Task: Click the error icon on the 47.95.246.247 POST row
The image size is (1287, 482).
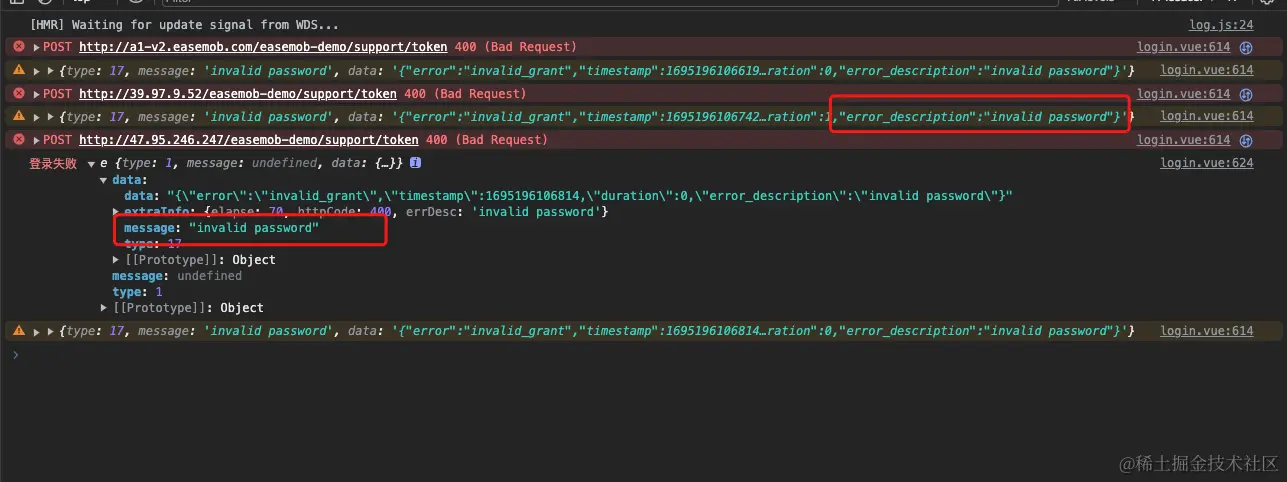Action: point(18,140)
